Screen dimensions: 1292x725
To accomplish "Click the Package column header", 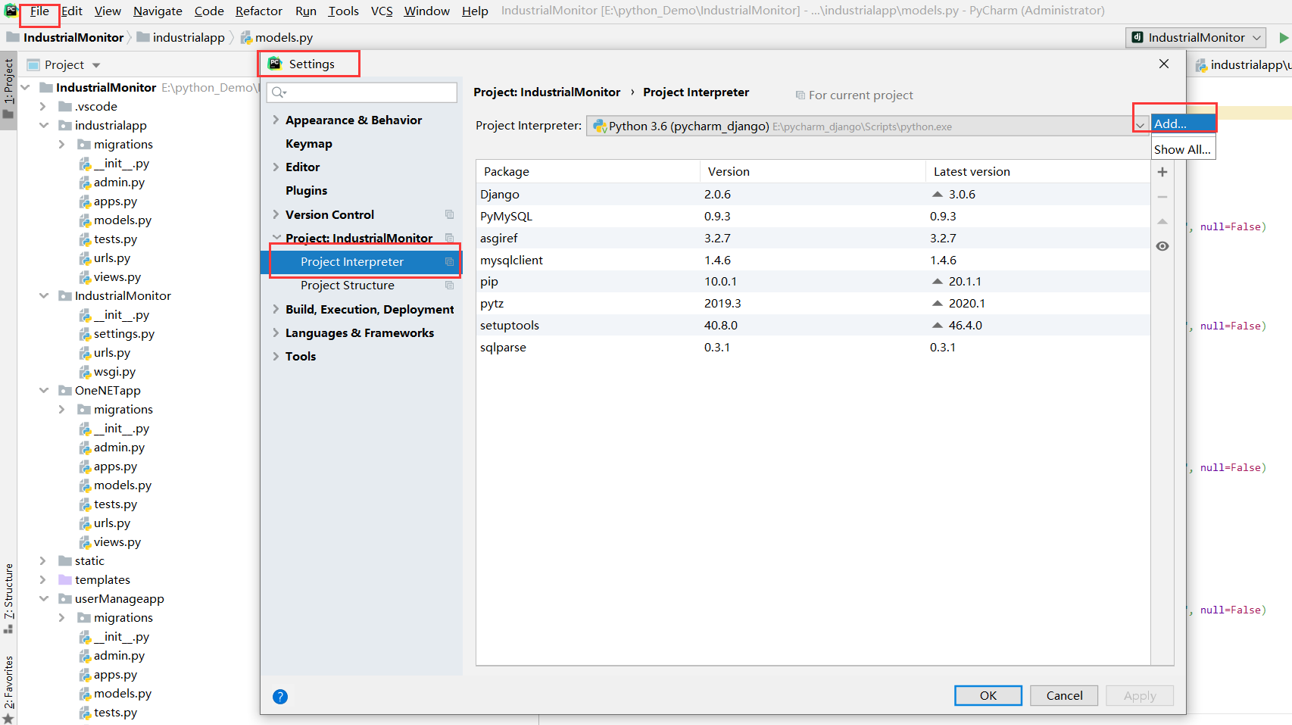I will (588, 172).
